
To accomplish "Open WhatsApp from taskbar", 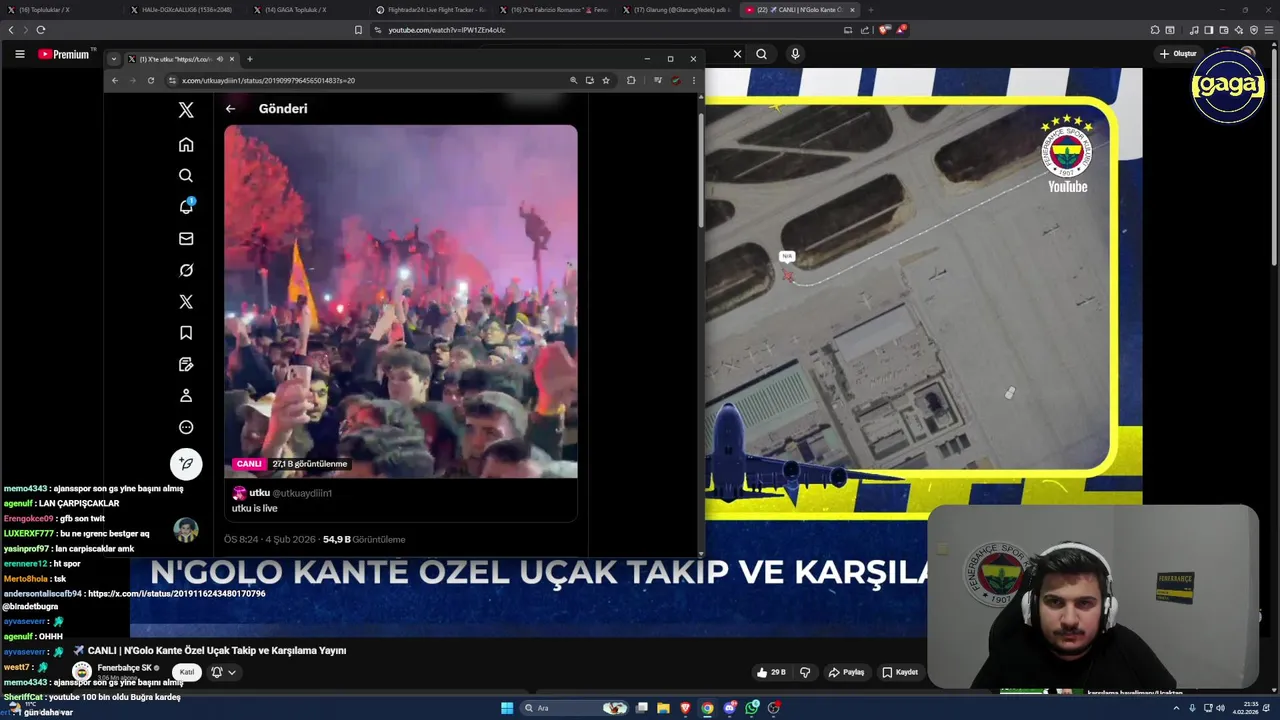I will click(752, 708).
